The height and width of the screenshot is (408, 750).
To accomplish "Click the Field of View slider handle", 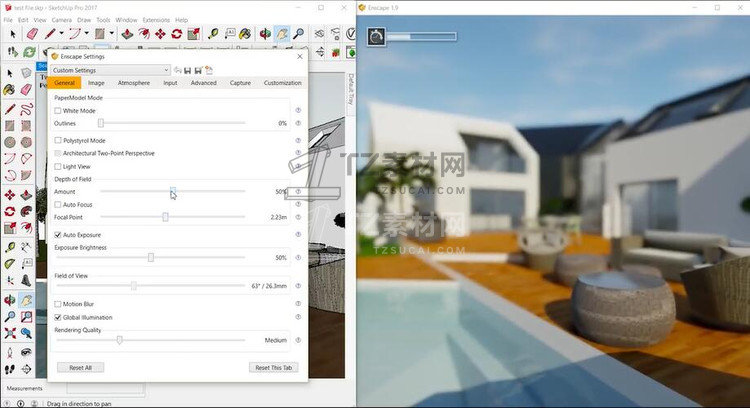I will click(x=134, y=286).
